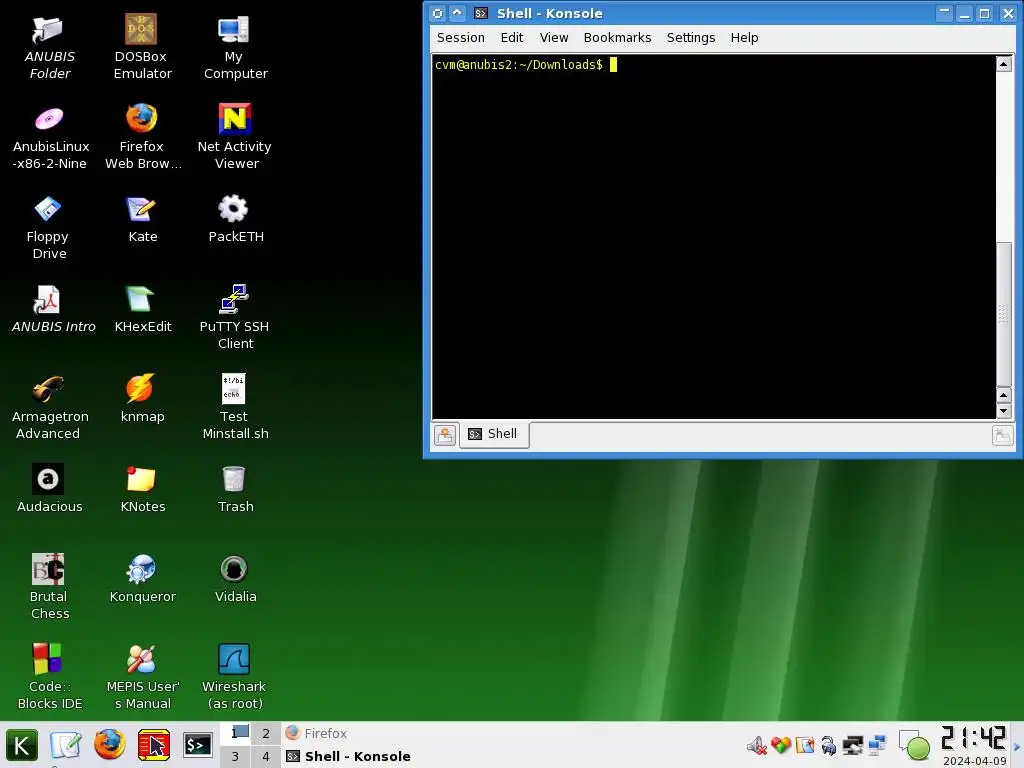Click the Konsole scrollbar thumb
The height and width of the screenshot is (768, 1024).
click(1004, 314)
